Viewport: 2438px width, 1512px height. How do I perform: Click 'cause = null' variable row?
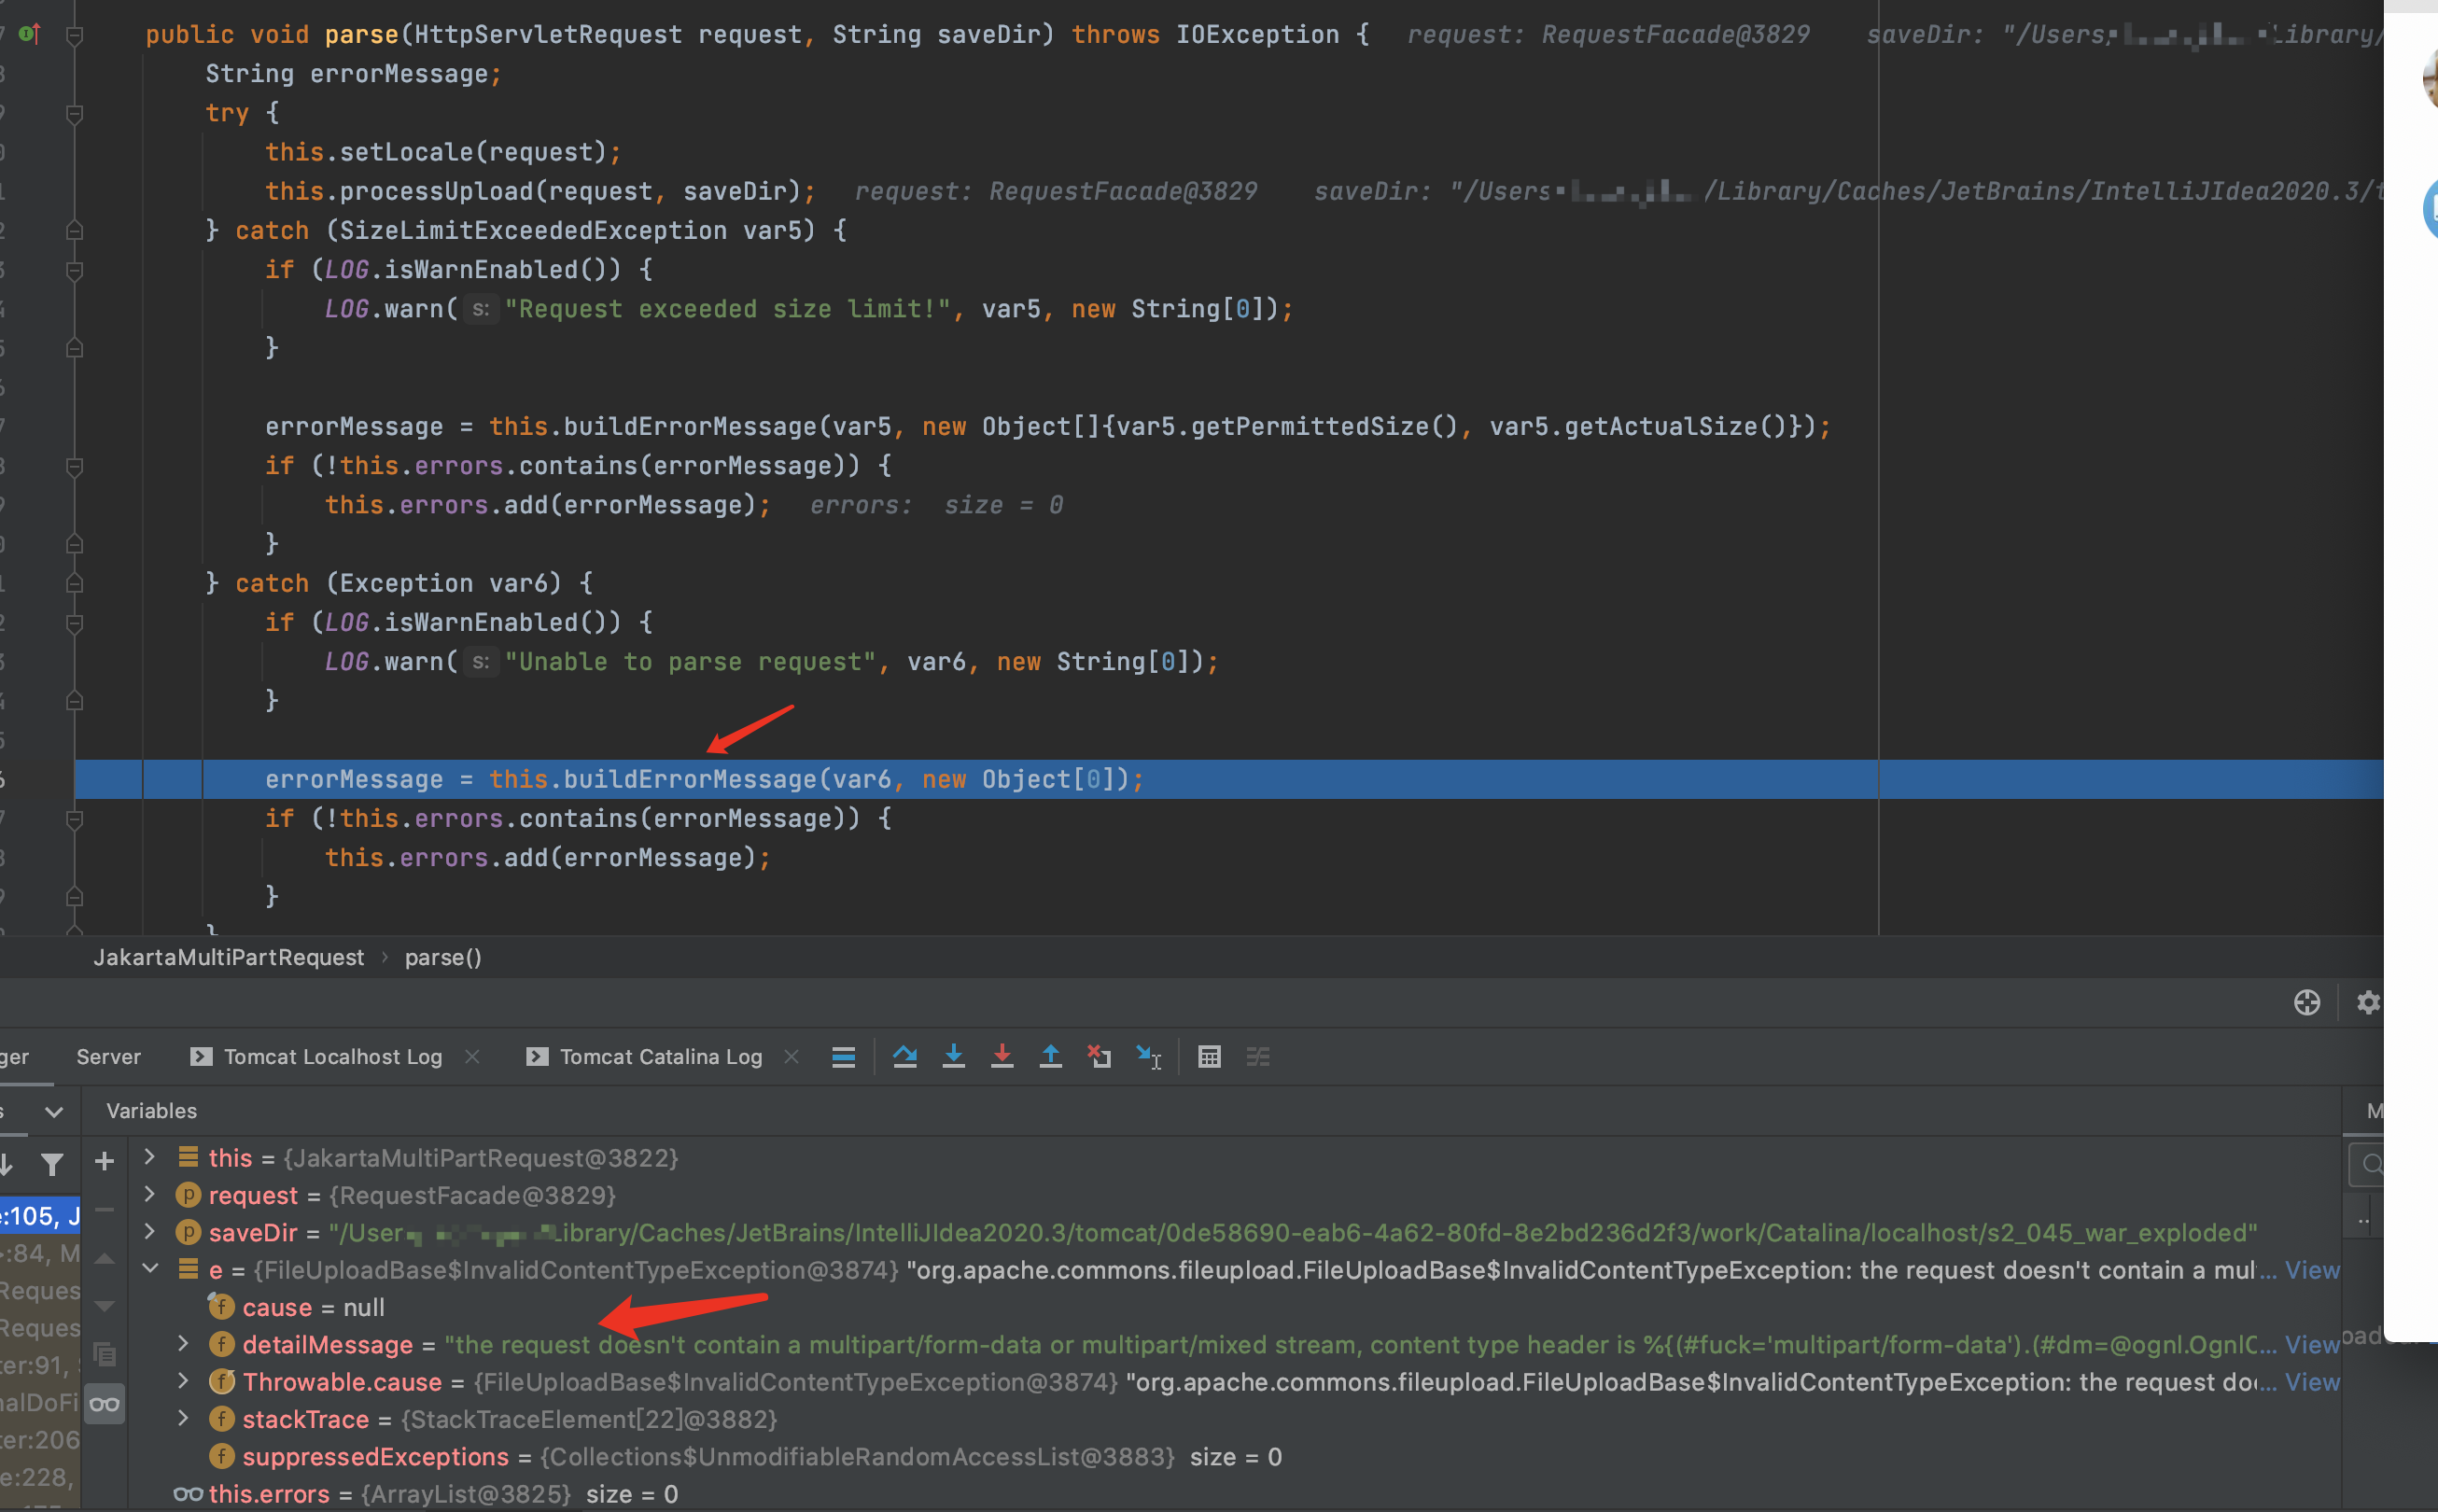[x=313, y=1308]
